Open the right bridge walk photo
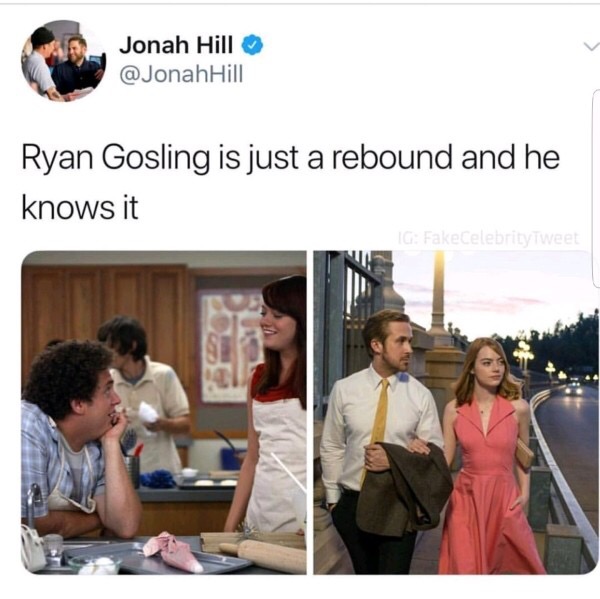The height and width of the screenshot is (599, 600). 456,412
